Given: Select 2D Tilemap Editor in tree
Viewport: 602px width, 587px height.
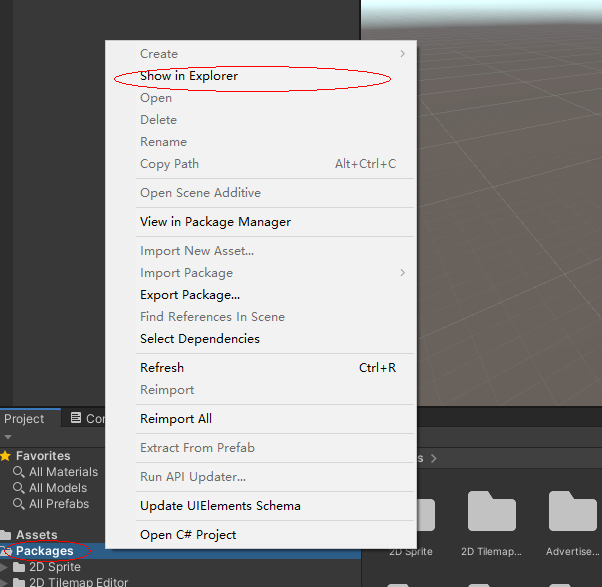Looking at the screenshot, I should click(78, 582).
